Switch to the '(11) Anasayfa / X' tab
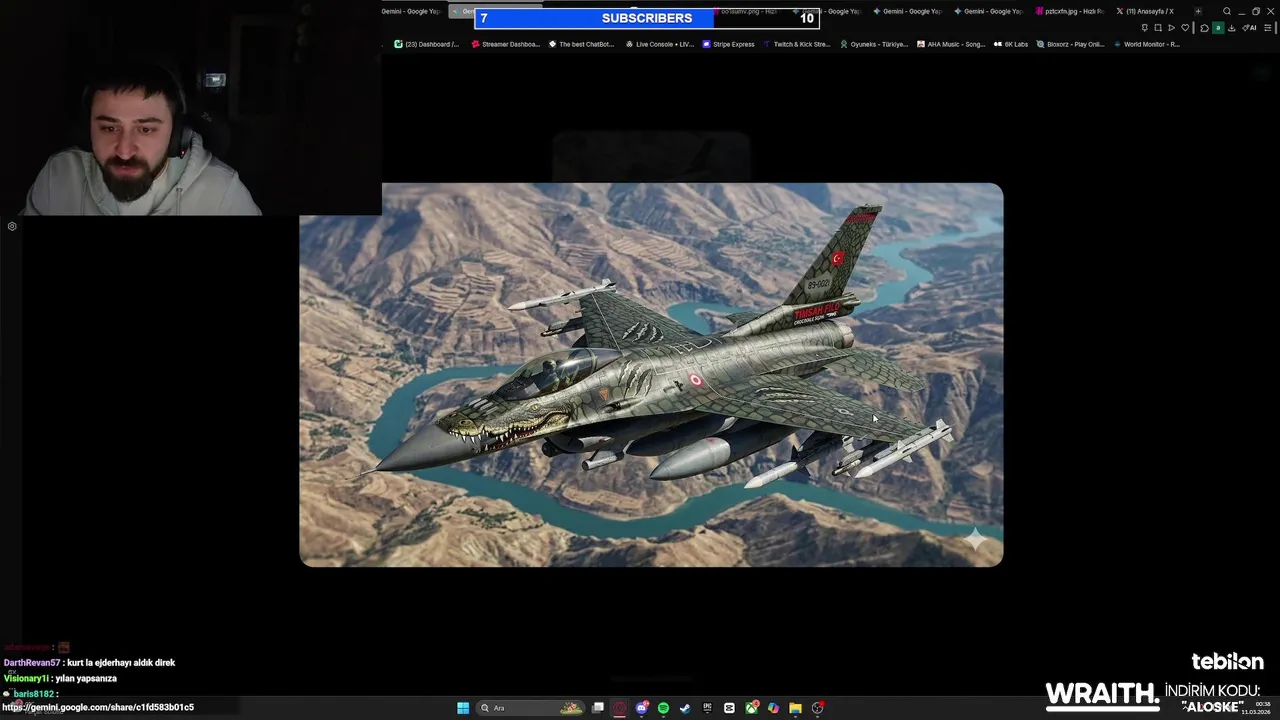 pyautogui.click(x=1147, y=11)
